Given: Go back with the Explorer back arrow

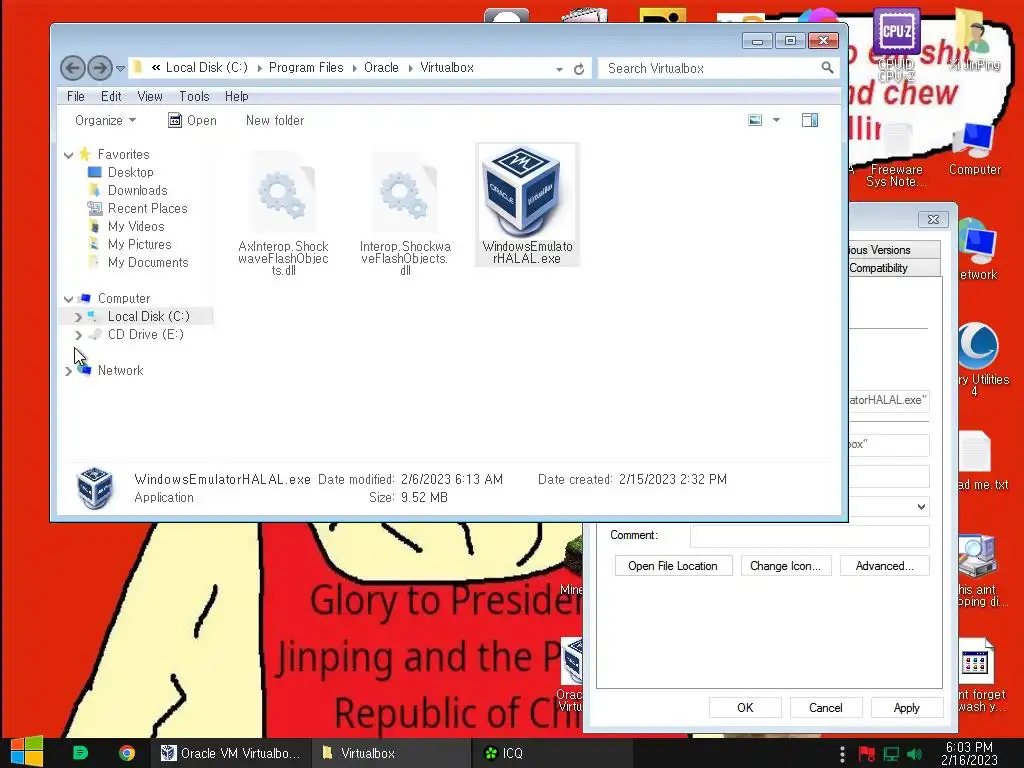Looking at the screenshot, I should tap(73, 67).
